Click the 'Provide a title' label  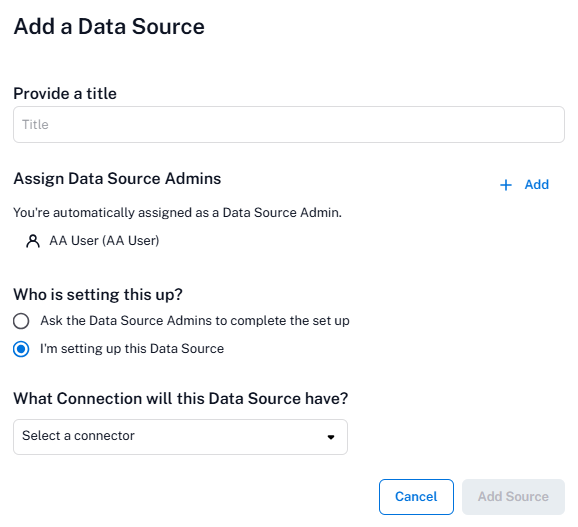tap(65, 94)
